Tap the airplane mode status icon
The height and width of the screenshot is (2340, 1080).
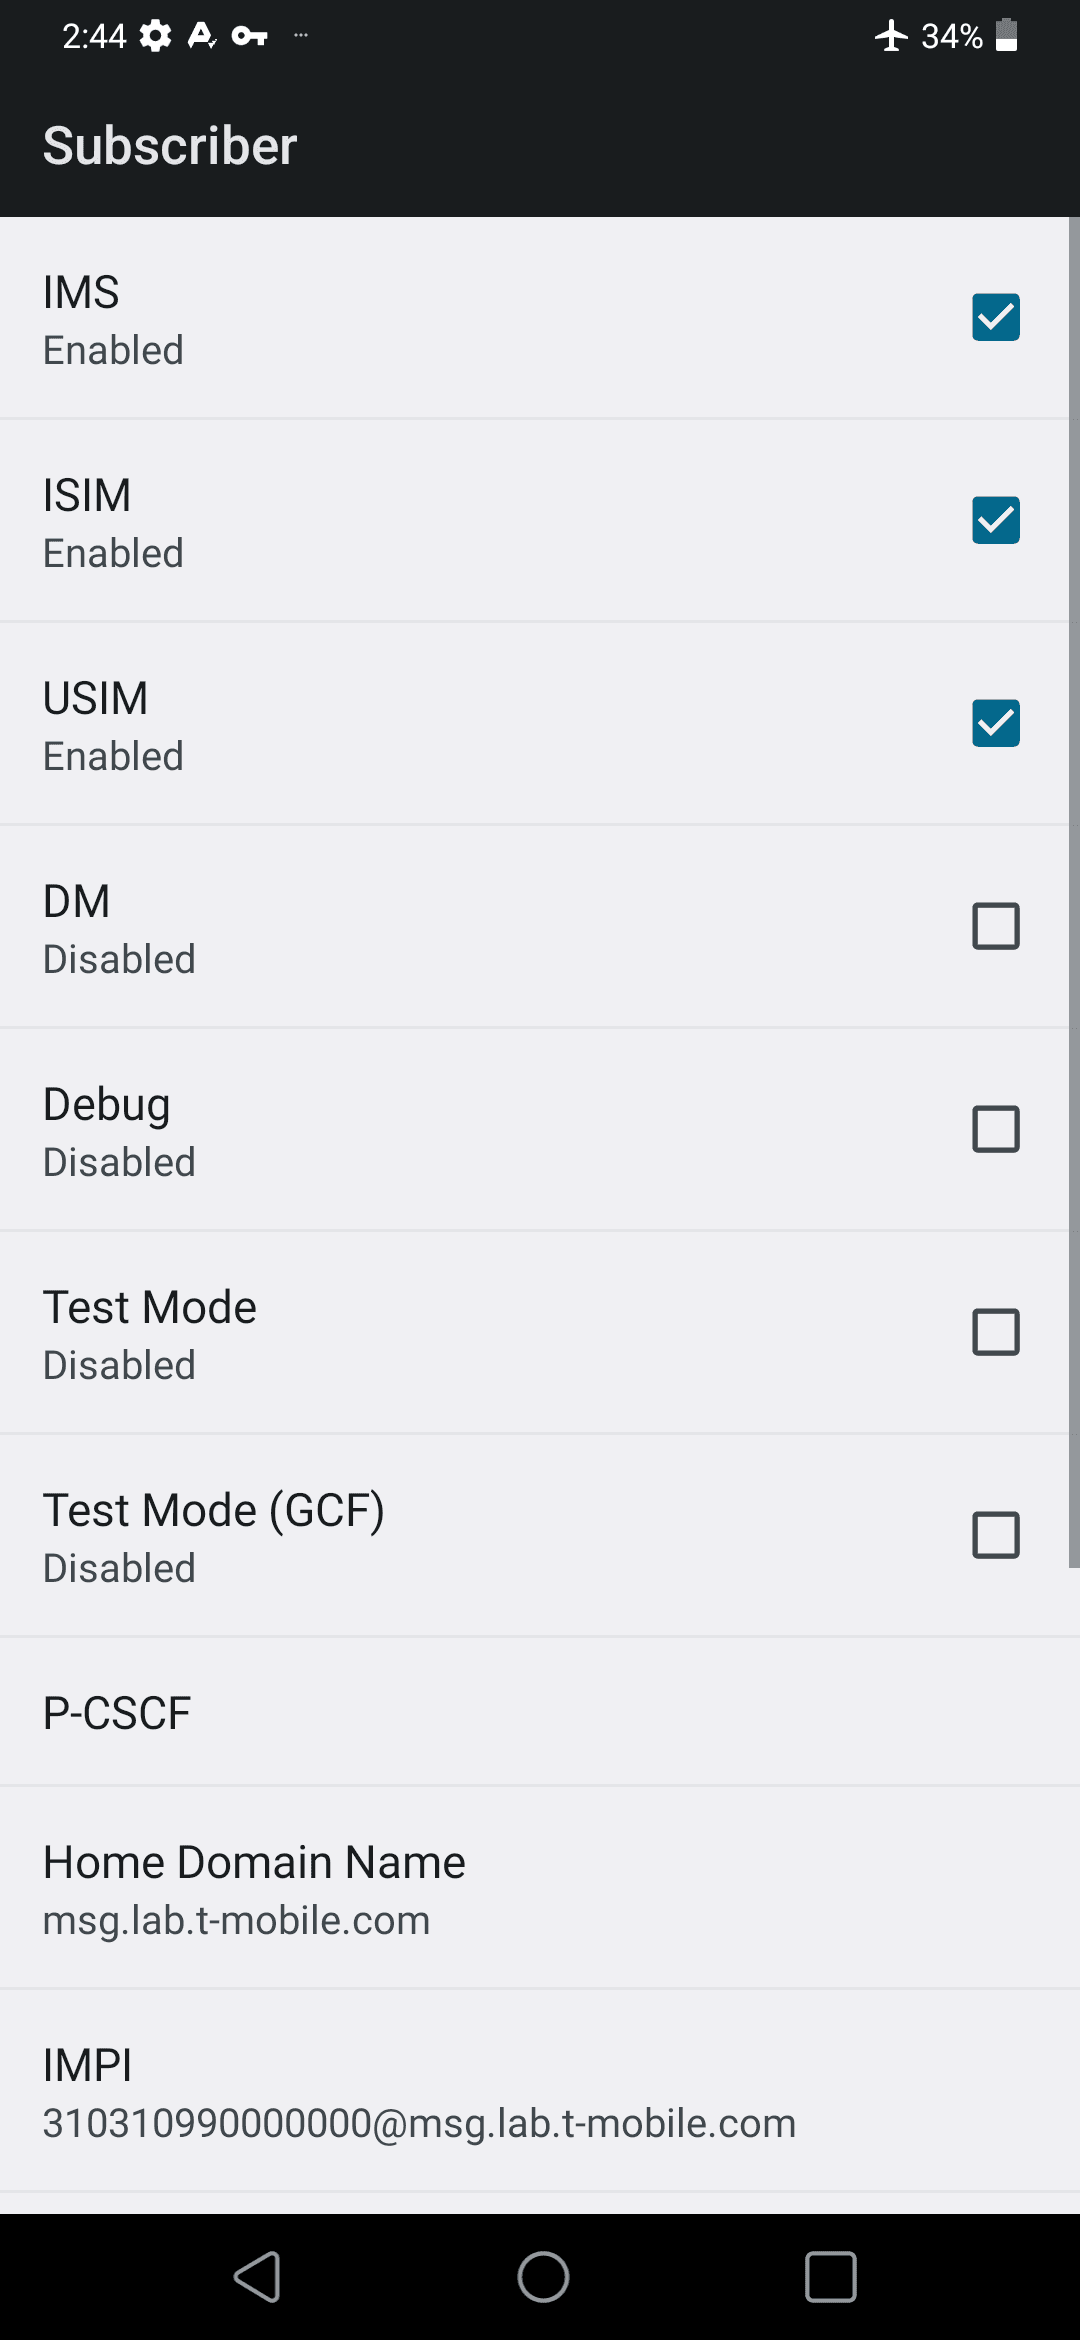coord(891,36)
